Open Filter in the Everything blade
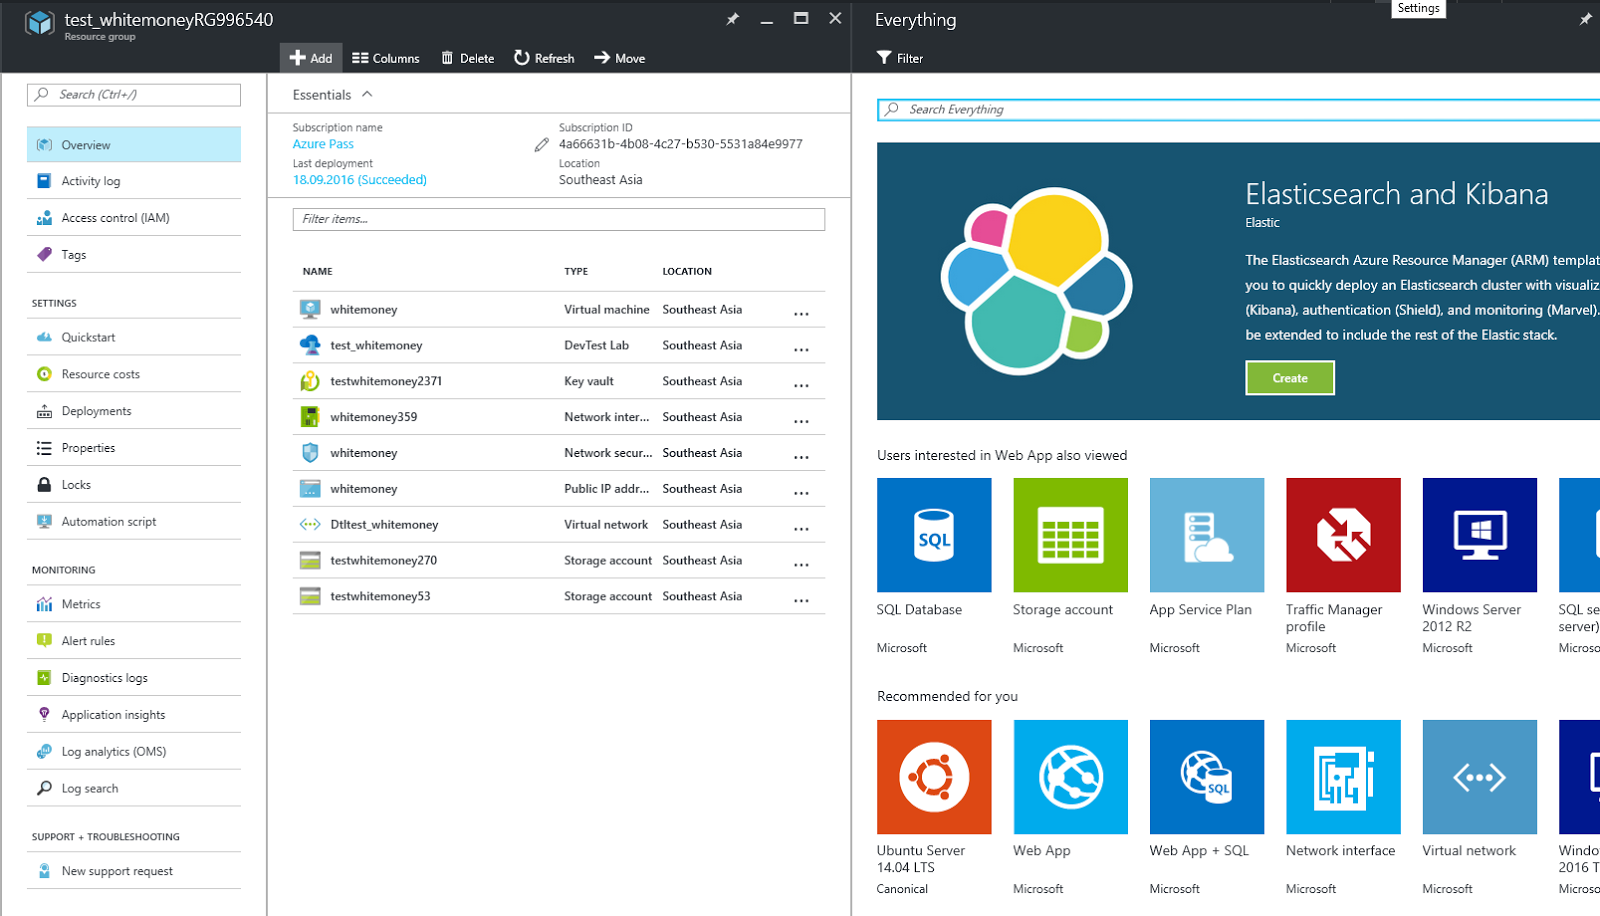This screenshot has width=1600, height=916. [900, 58]
